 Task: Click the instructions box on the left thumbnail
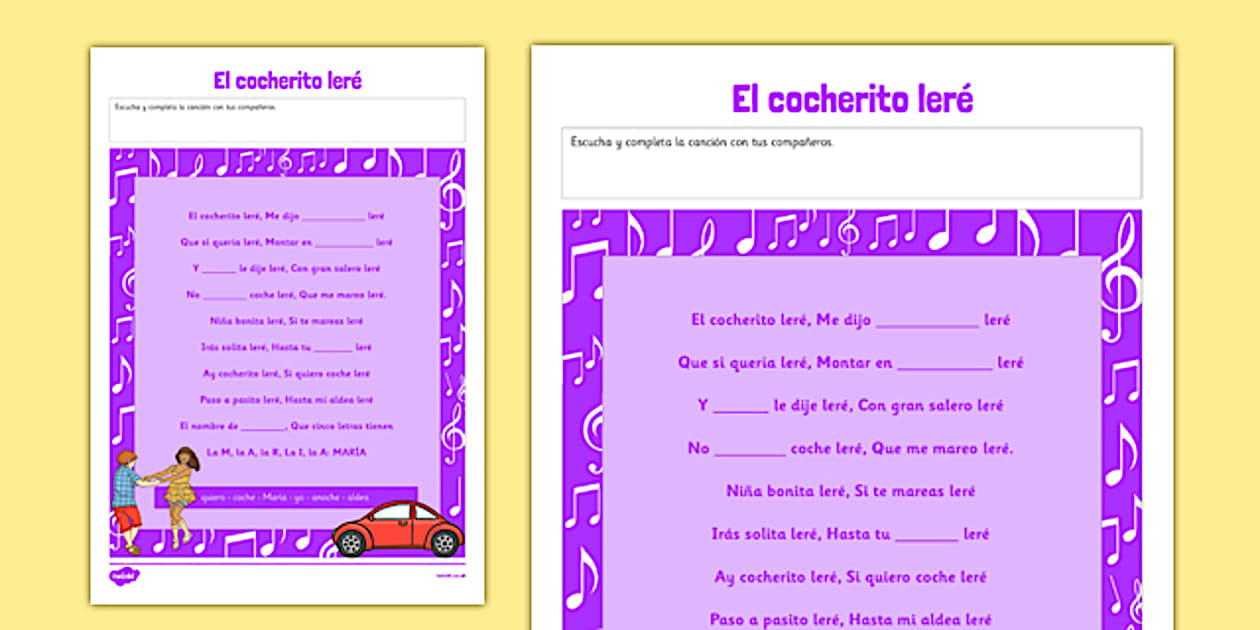(x=287, y=119)
